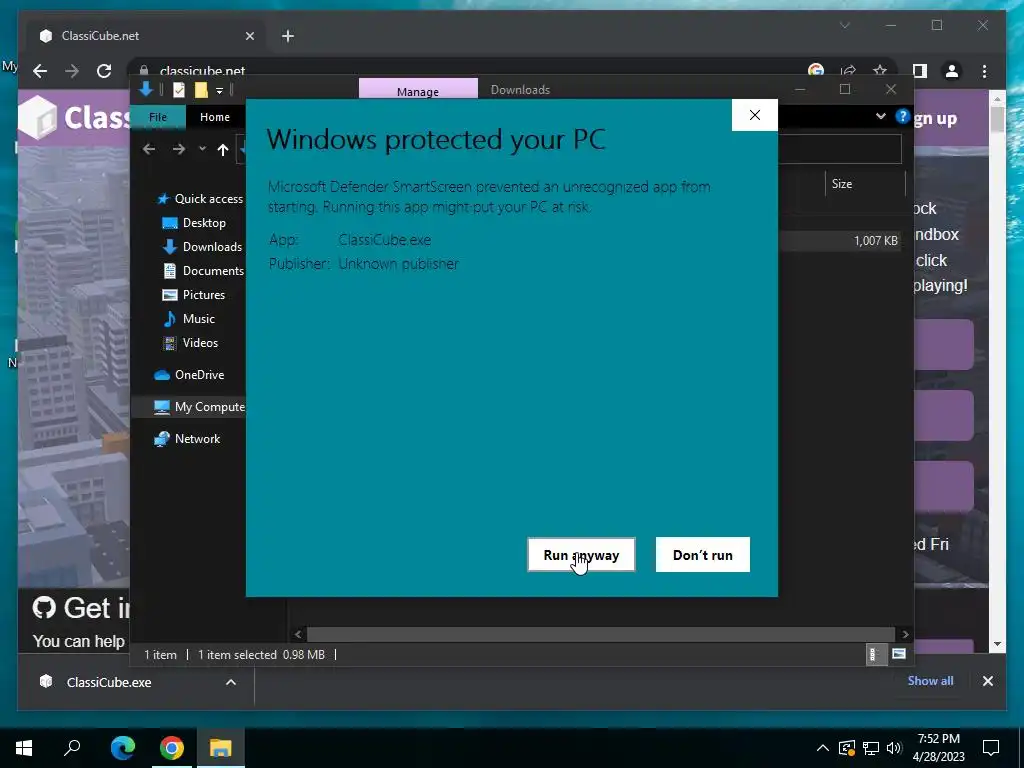Go up one folder level
The image size is (1024, 768).
[x=223, y=150]
